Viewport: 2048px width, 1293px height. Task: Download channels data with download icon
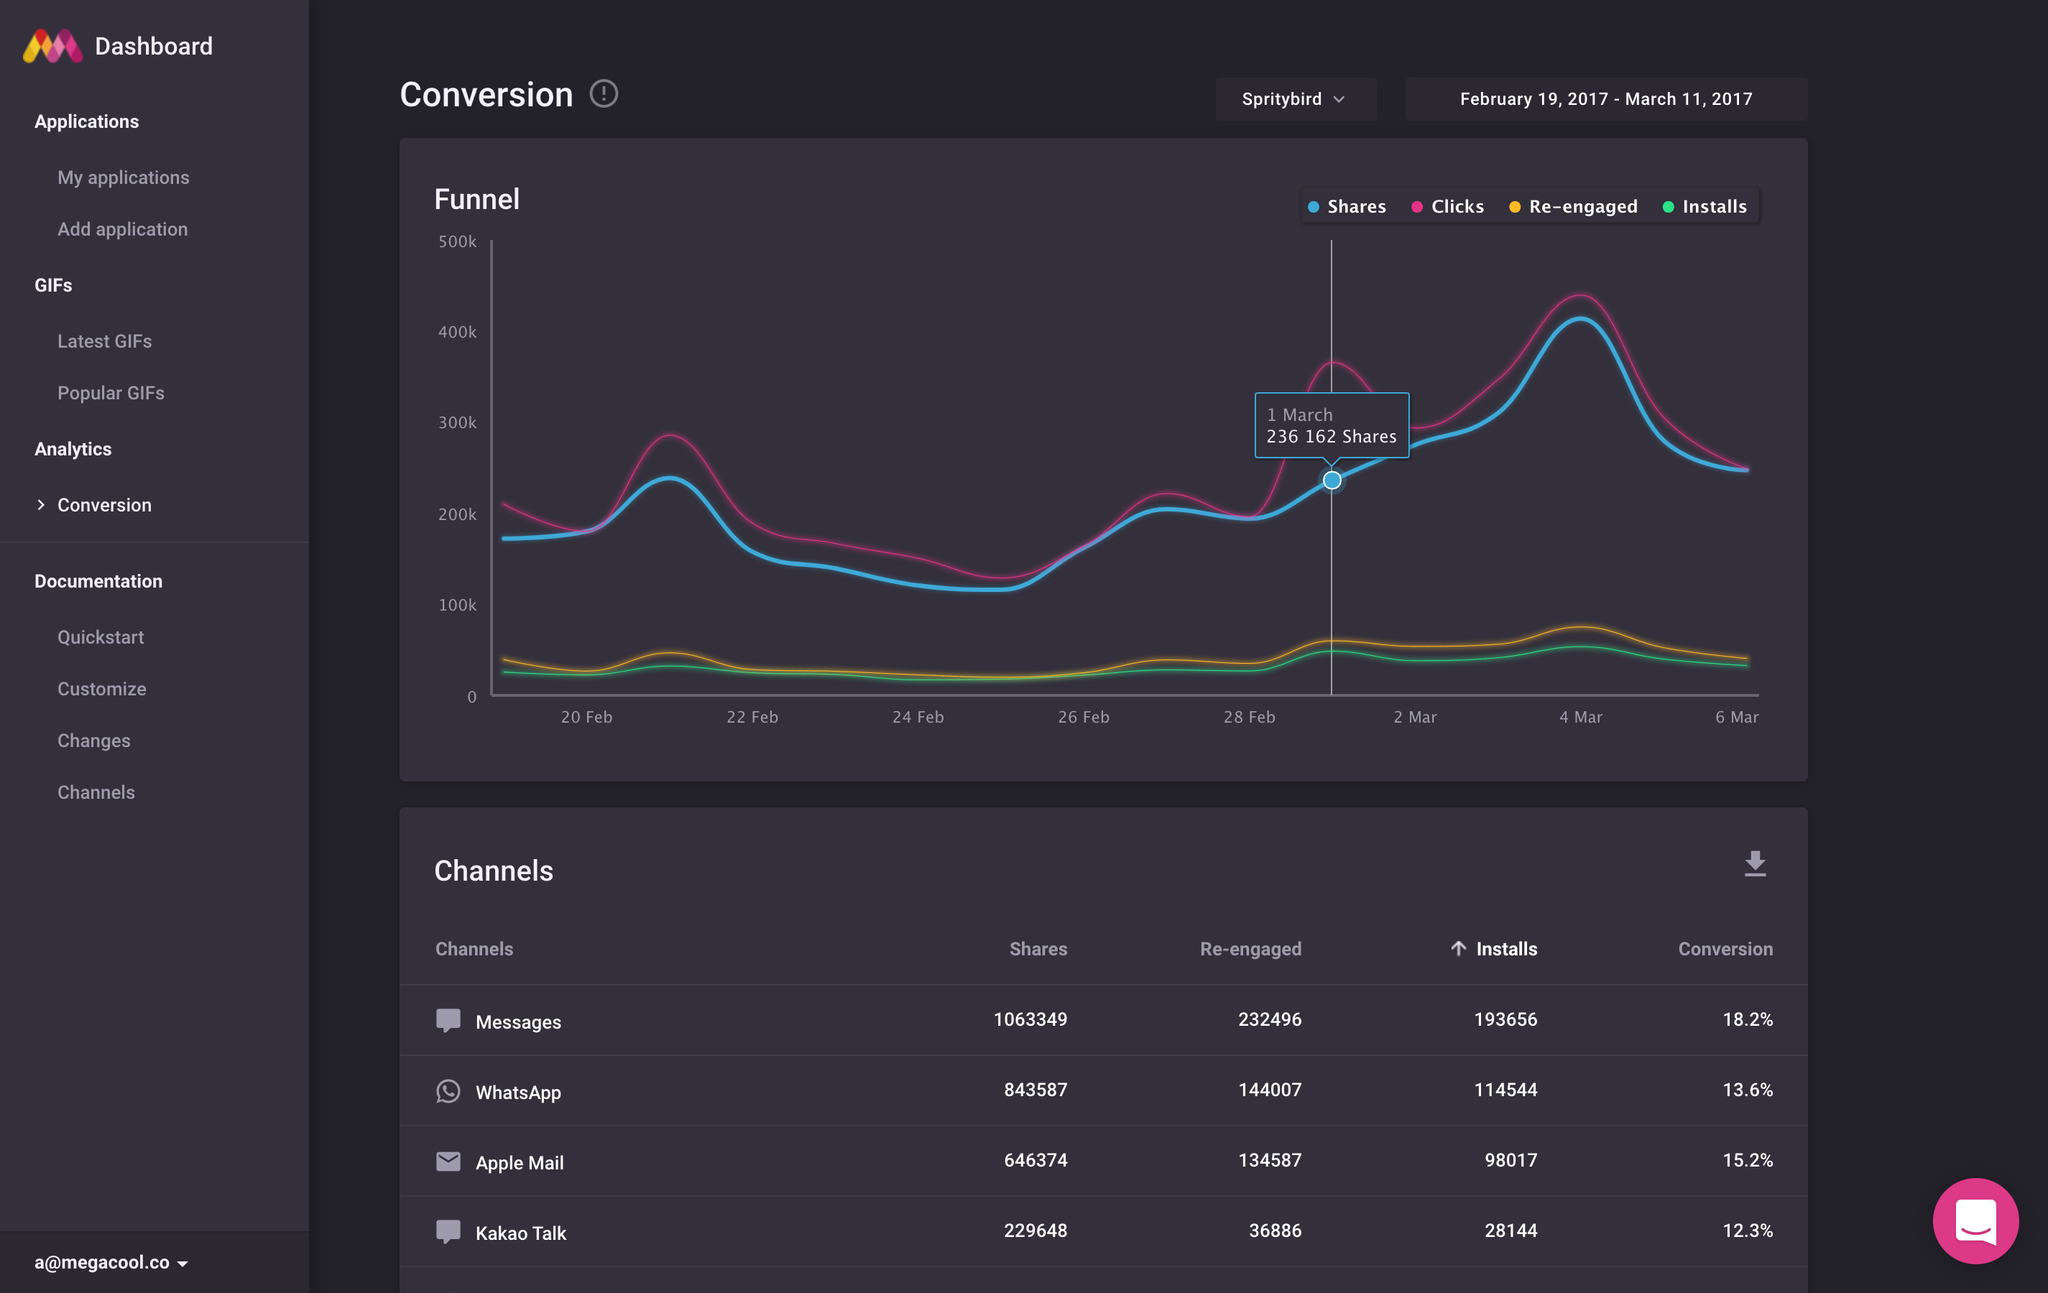point(1755,864)
